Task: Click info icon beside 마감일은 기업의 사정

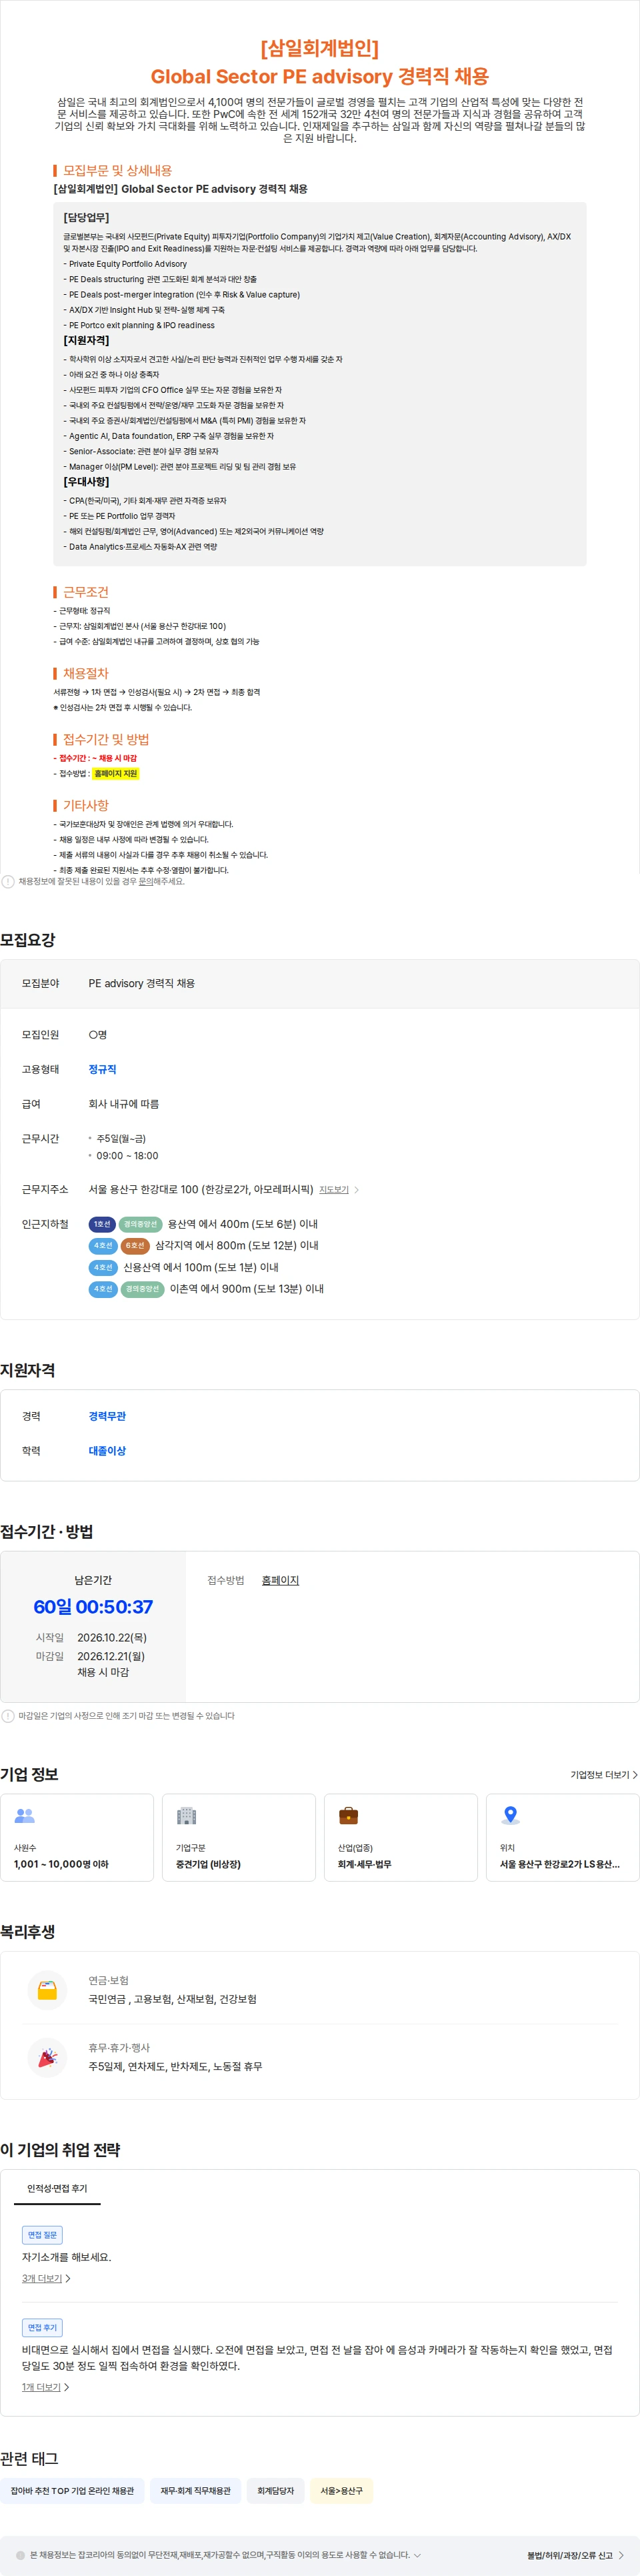Action: 8,1716
